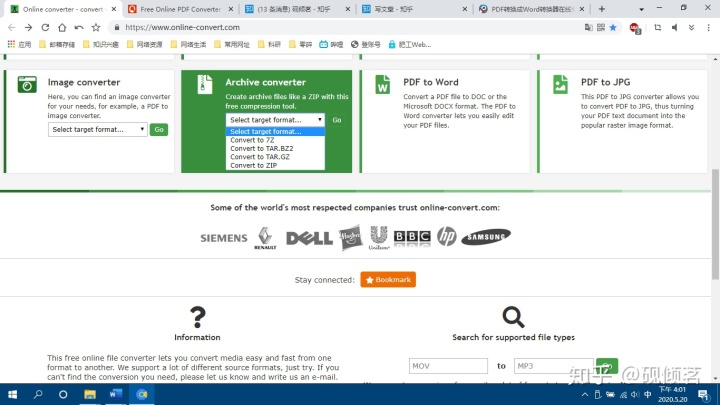
Task: Click the MP3 target format field
Action: 553,366
